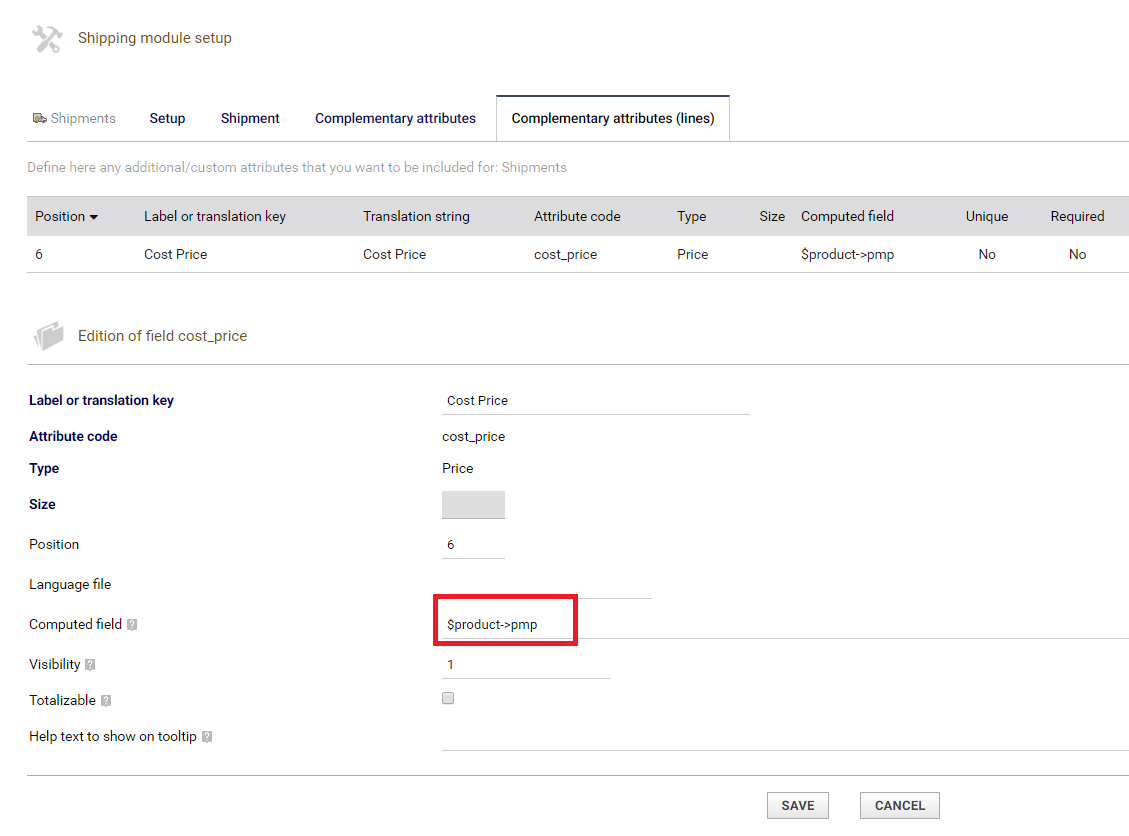Click the CANCEL button
Screen dimensions: 1129x836
pos(899,806)
